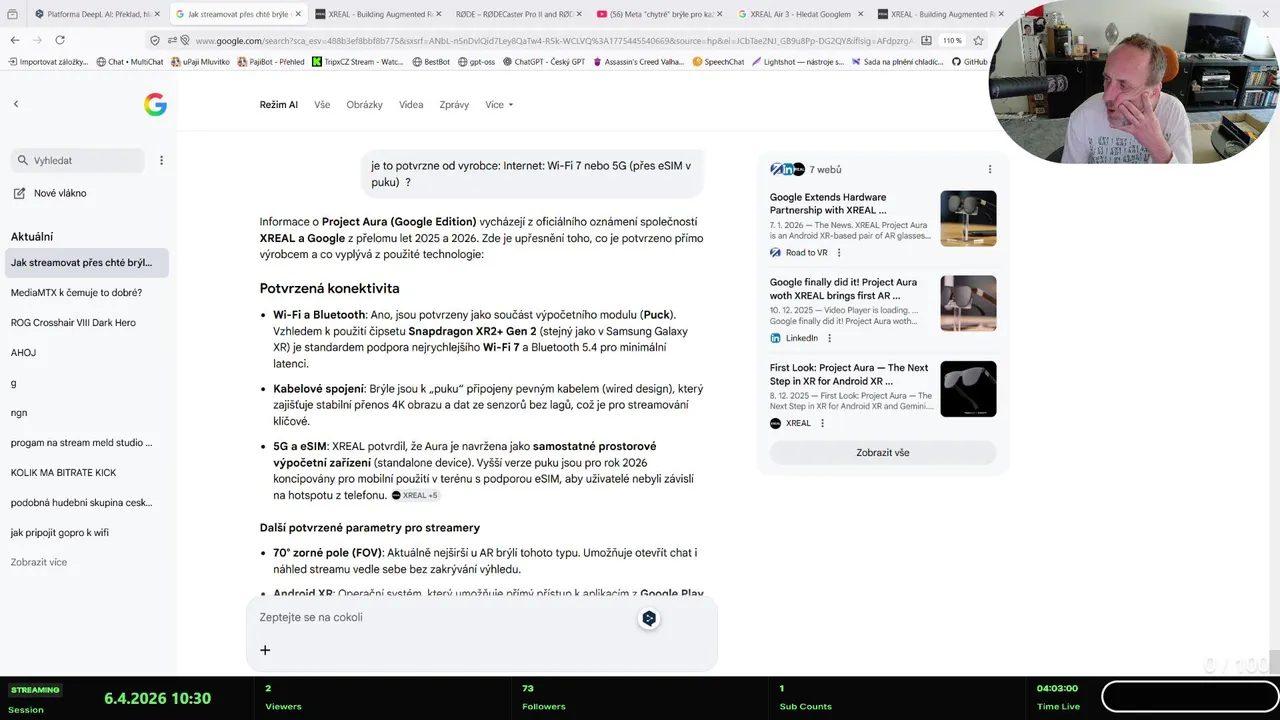Image resolution: width=1280 pixels, height=720 pixels.
Task: Click the Vyhledat search field in sidebar
Action: [78, 160]
